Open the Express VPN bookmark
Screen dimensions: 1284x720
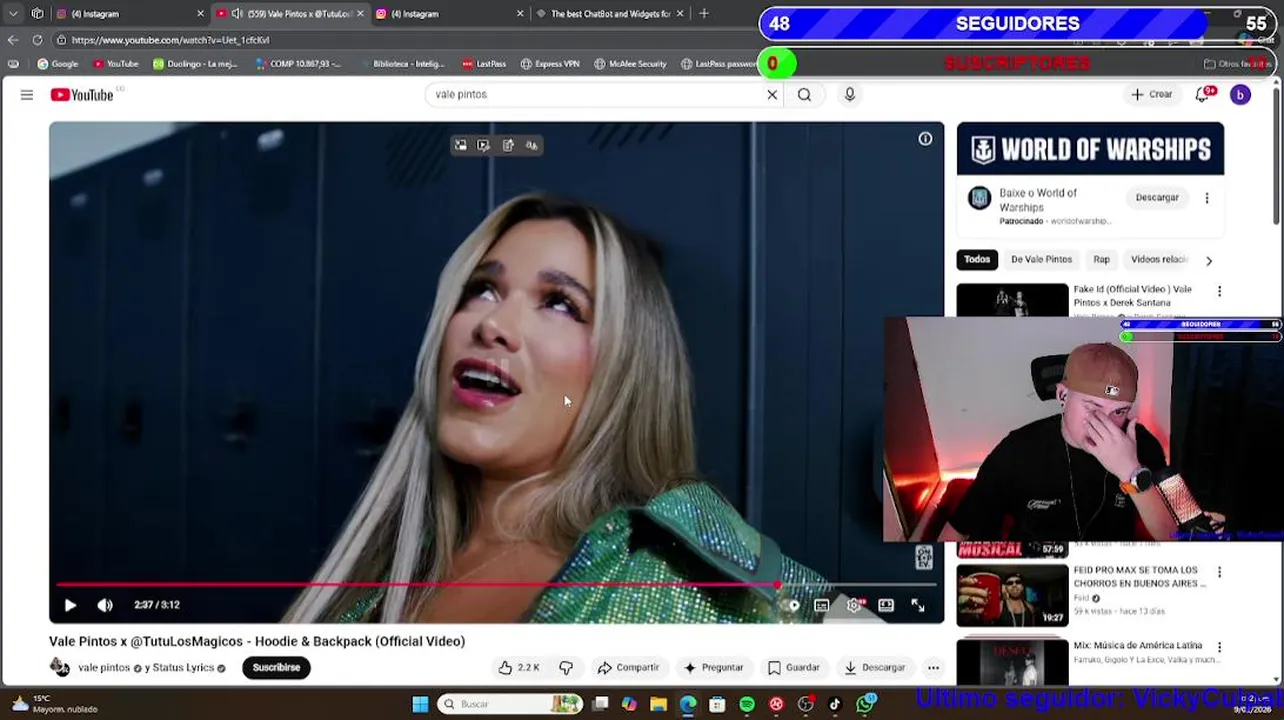coord(550,64)
